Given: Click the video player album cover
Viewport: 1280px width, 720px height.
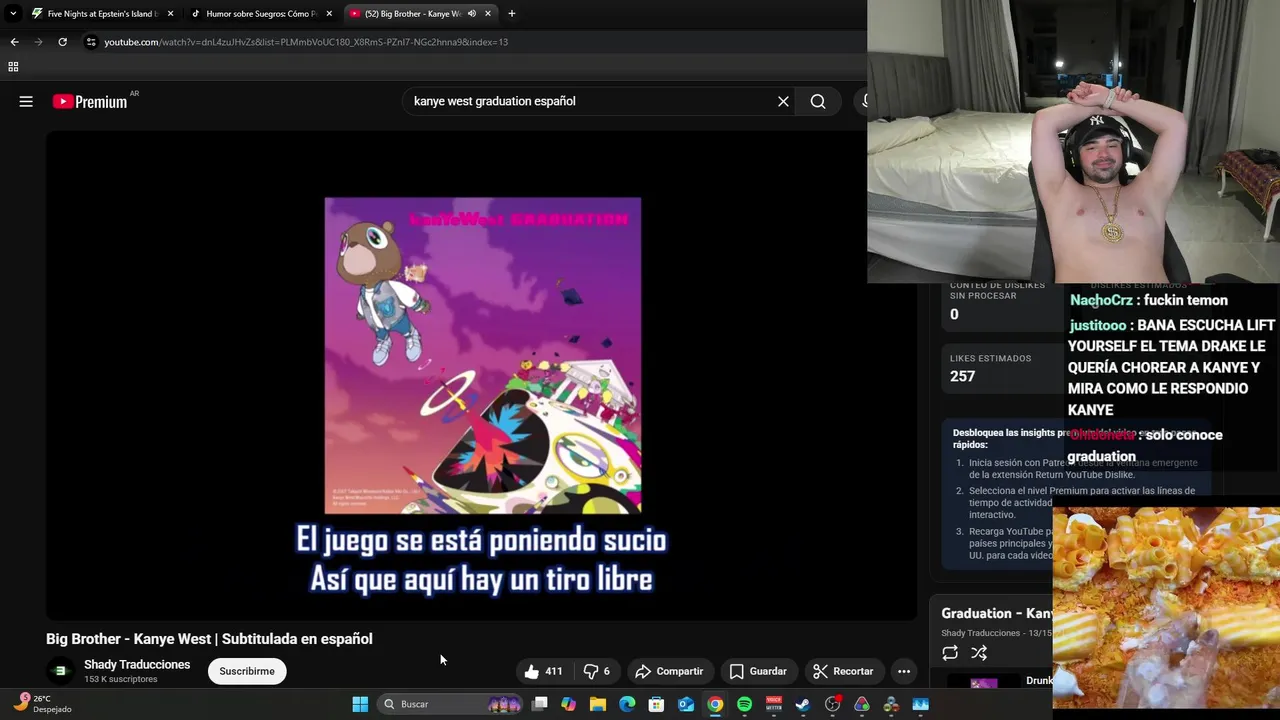Looking at the screenshot, I should click(482, 355).
